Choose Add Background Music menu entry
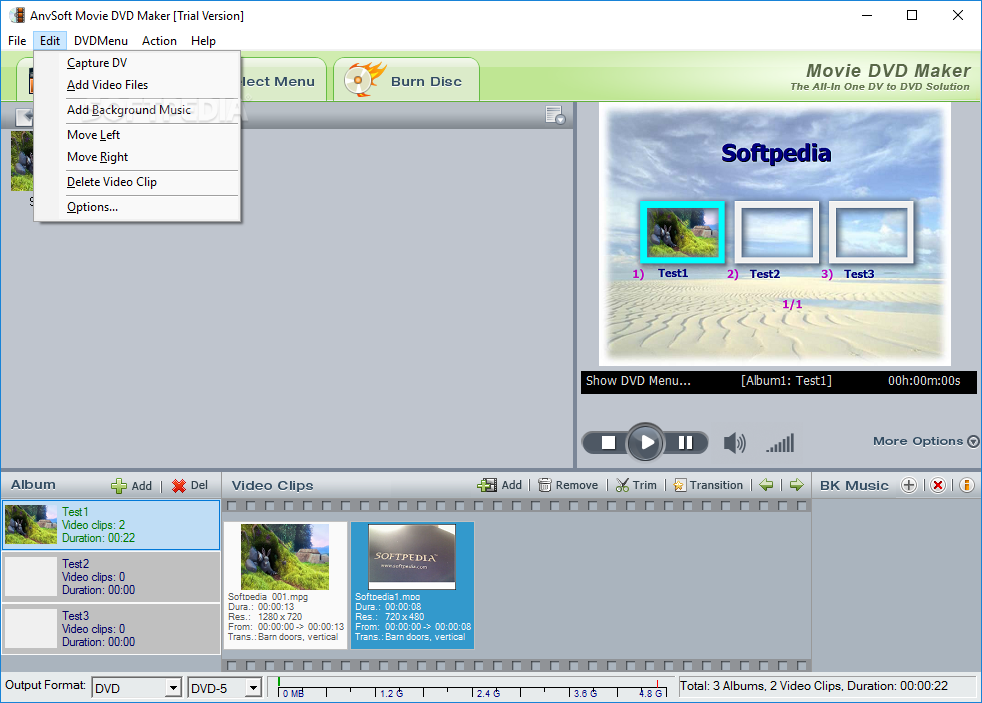This screenshot has height=703, width=982. pos(137,110)
